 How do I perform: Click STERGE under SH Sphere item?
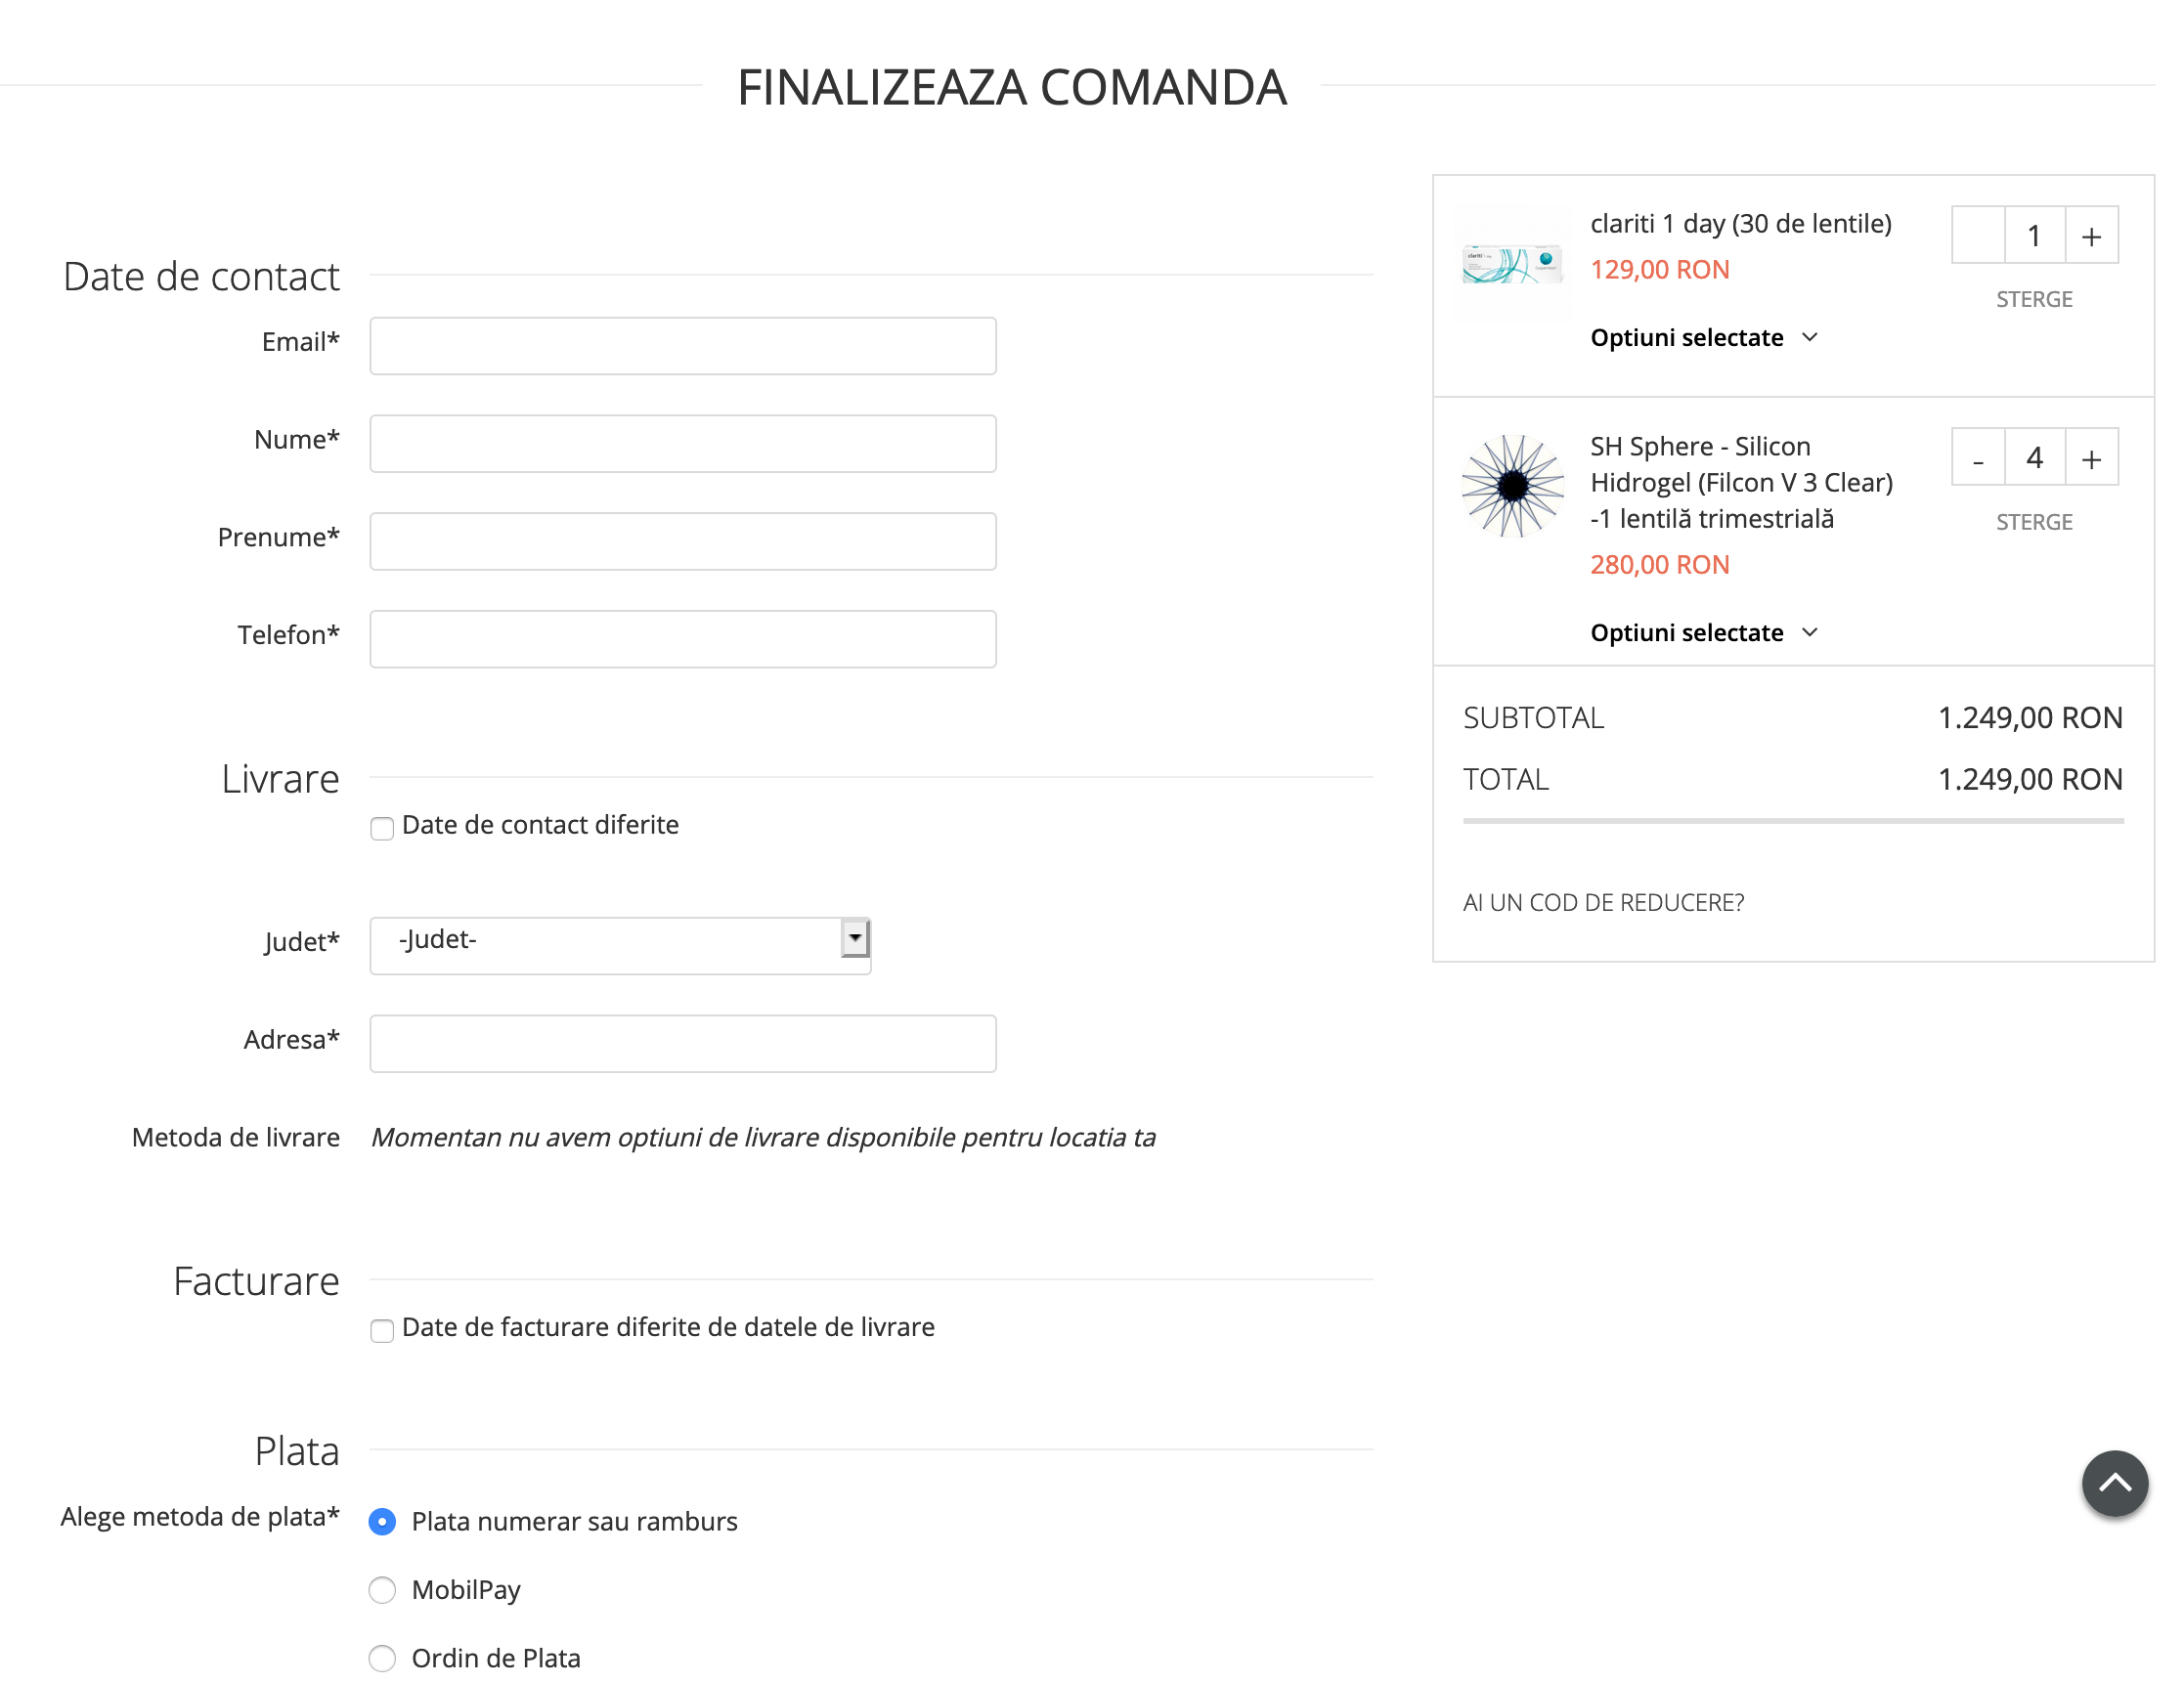pyautogui.click(x=2033, y=522)
